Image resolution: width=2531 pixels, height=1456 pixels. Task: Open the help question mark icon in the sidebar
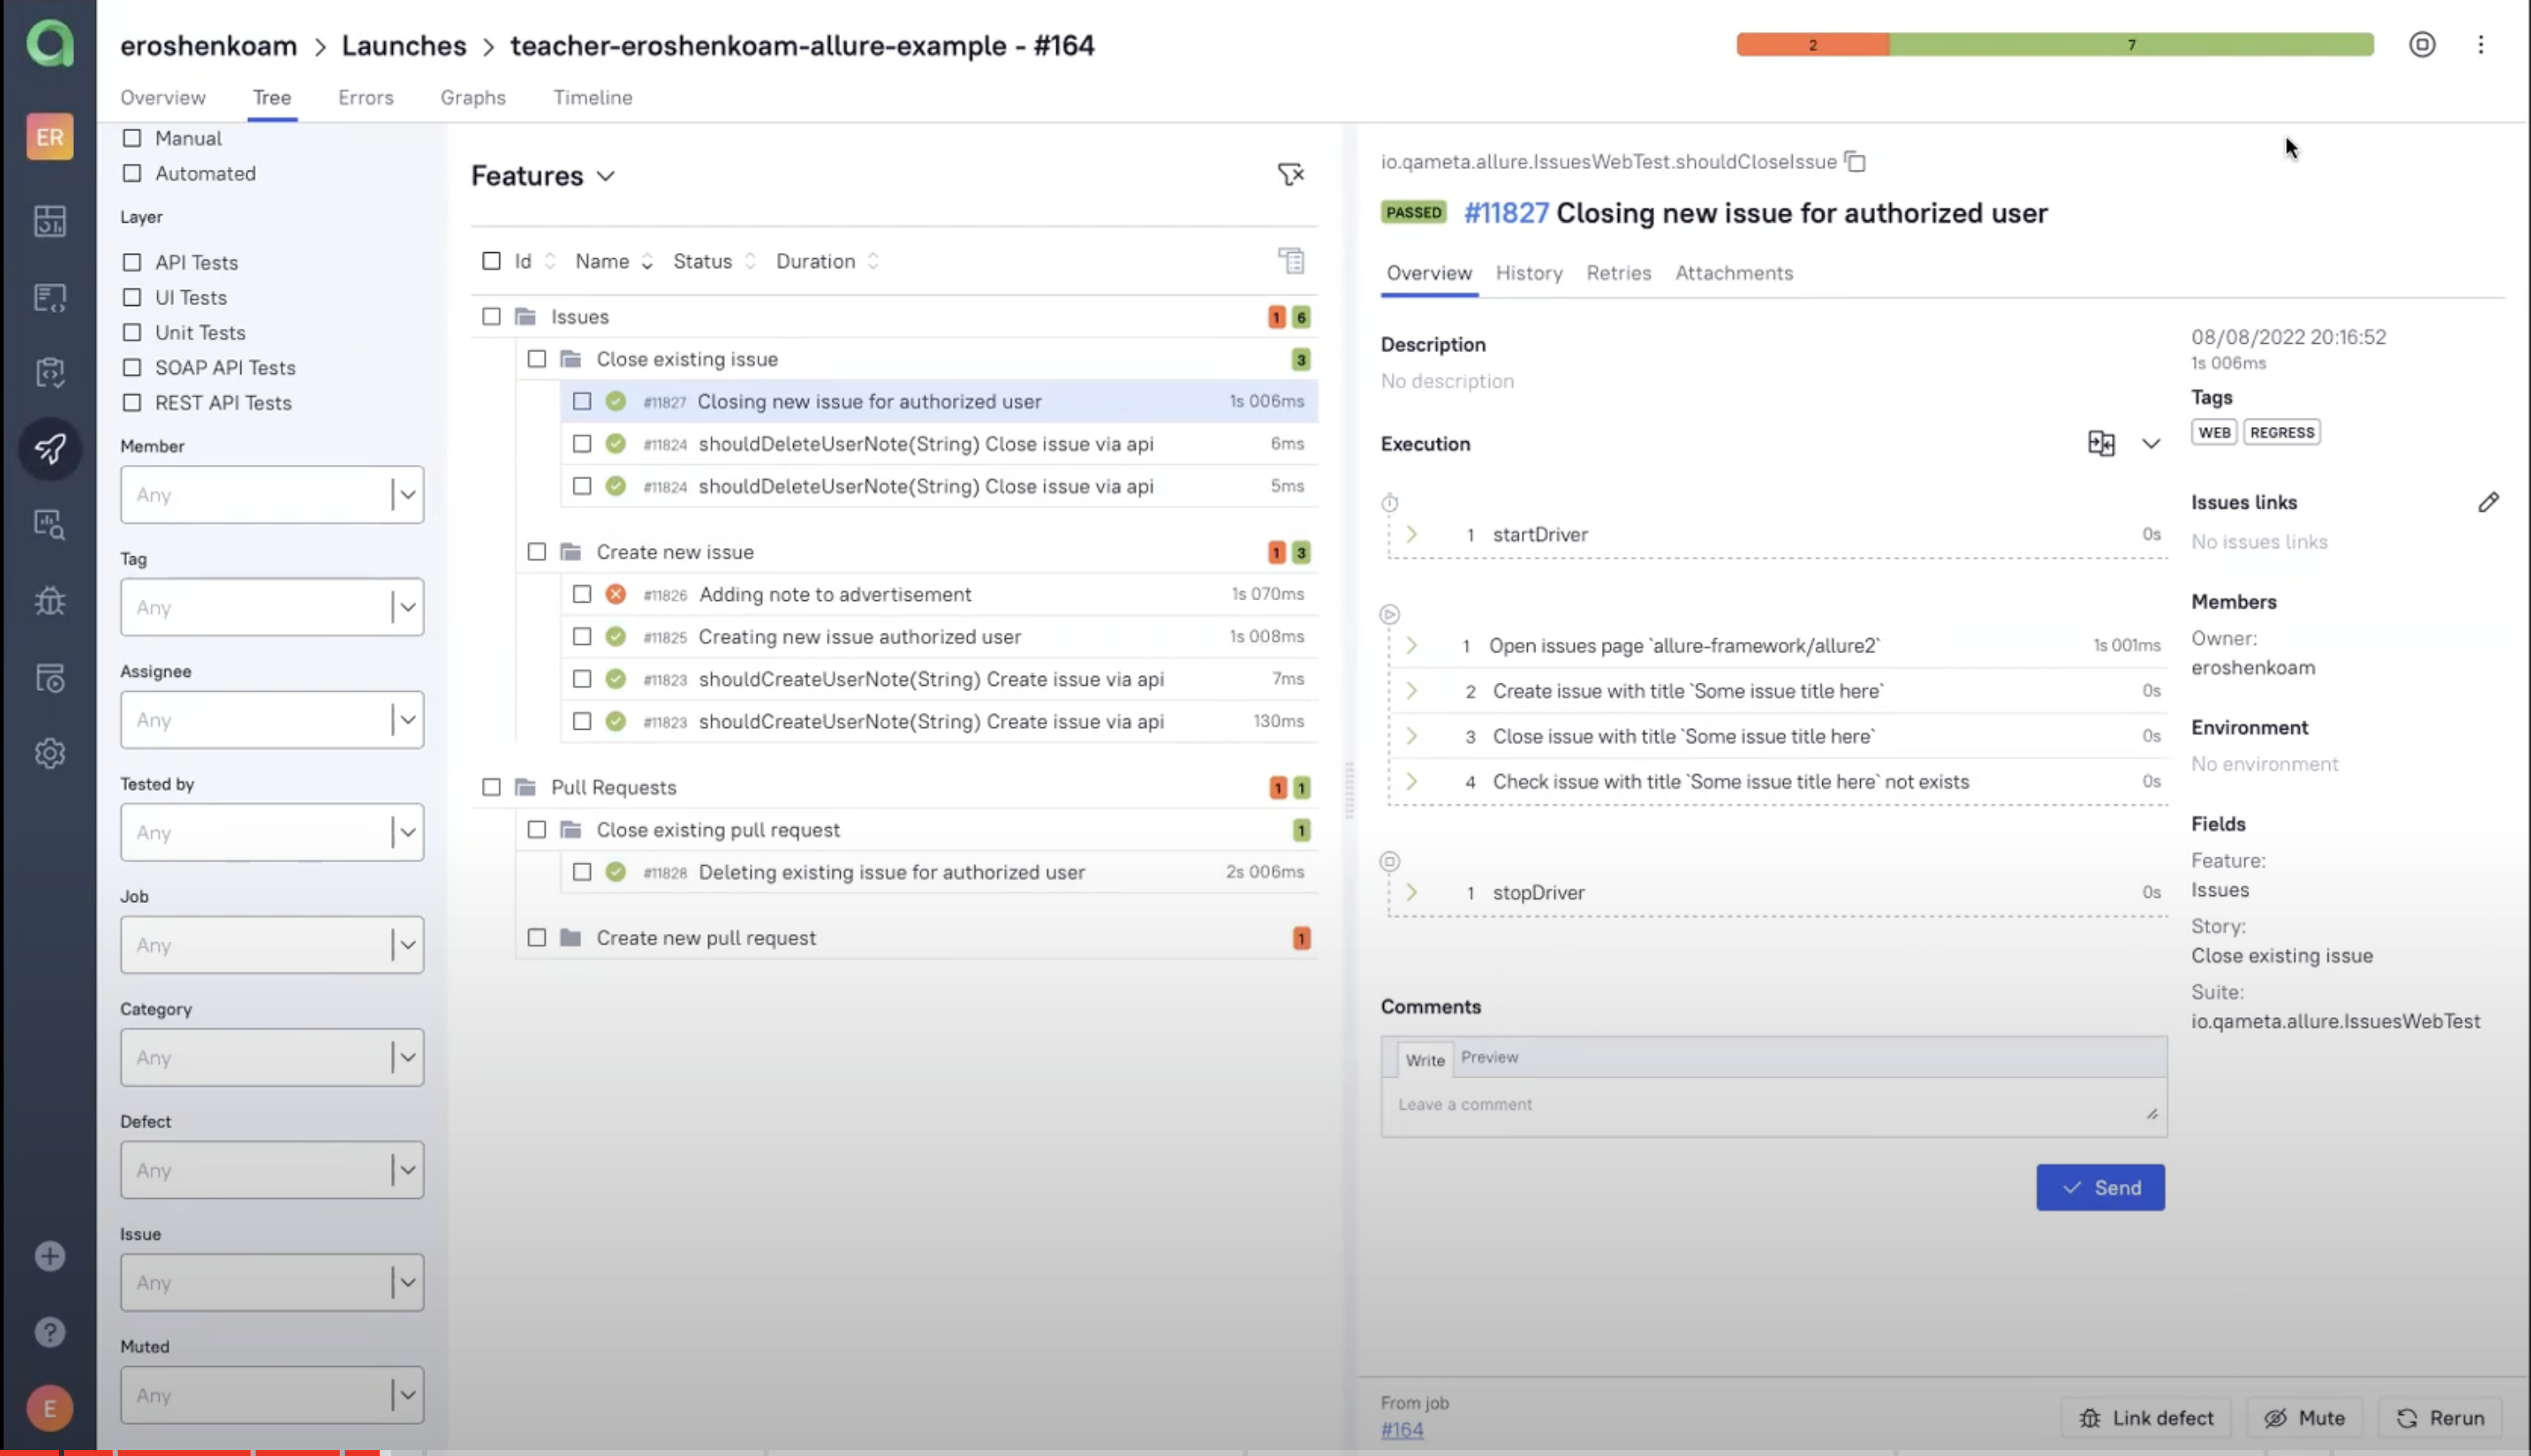(x=50, y=1332)
